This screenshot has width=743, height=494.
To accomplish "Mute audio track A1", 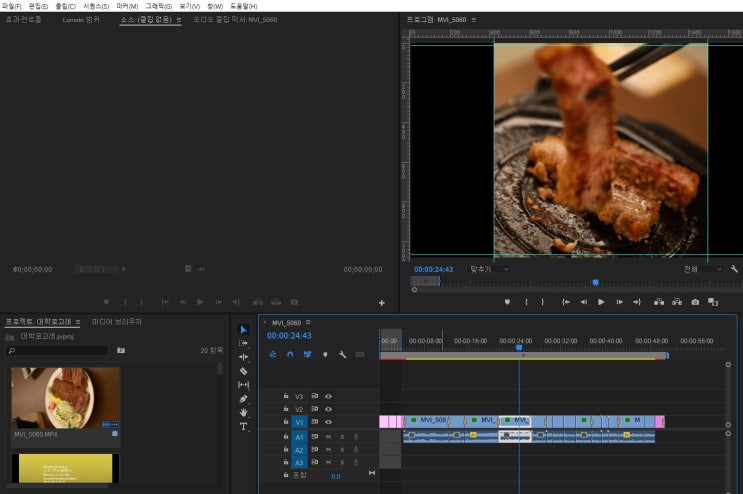I will pos(328,436).
